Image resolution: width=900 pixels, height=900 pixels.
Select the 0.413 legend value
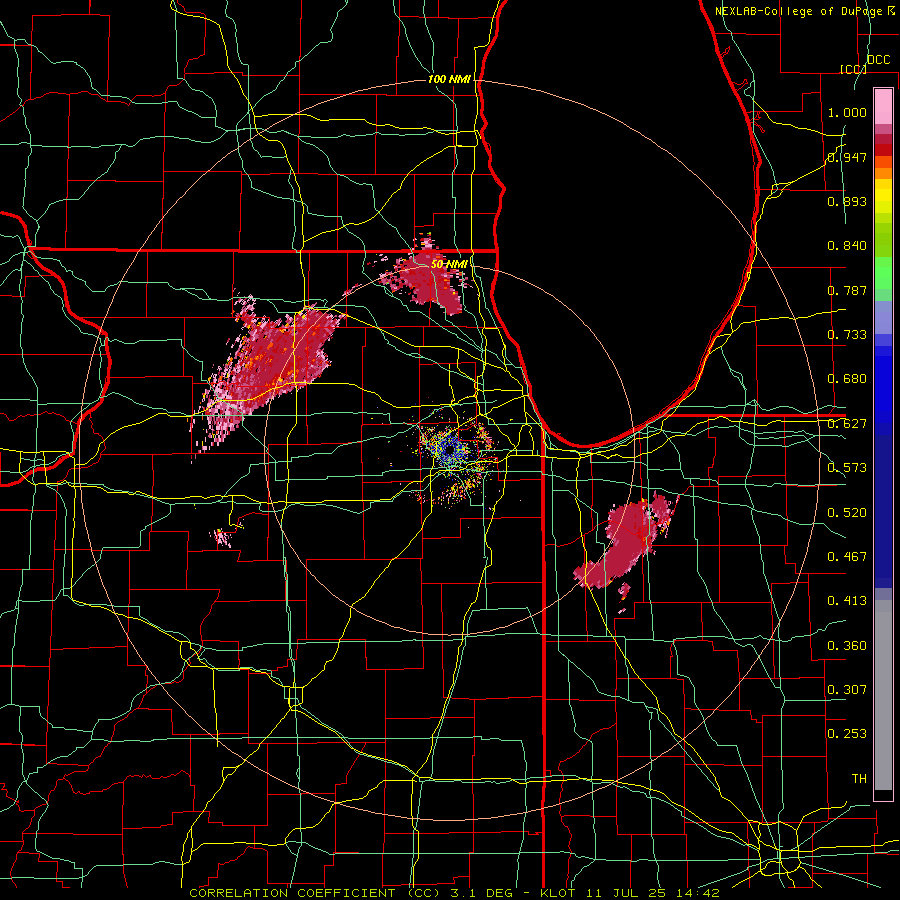pos(847,601)
